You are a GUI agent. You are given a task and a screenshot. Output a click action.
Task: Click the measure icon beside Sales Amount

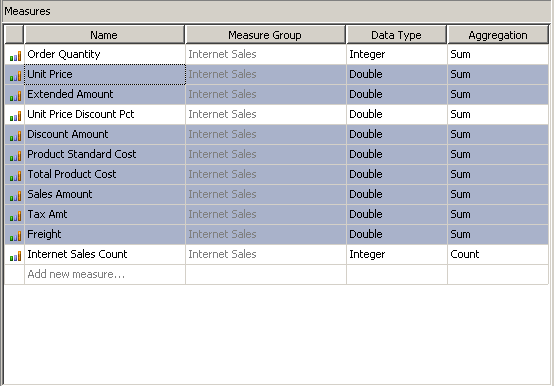point(15,196)
